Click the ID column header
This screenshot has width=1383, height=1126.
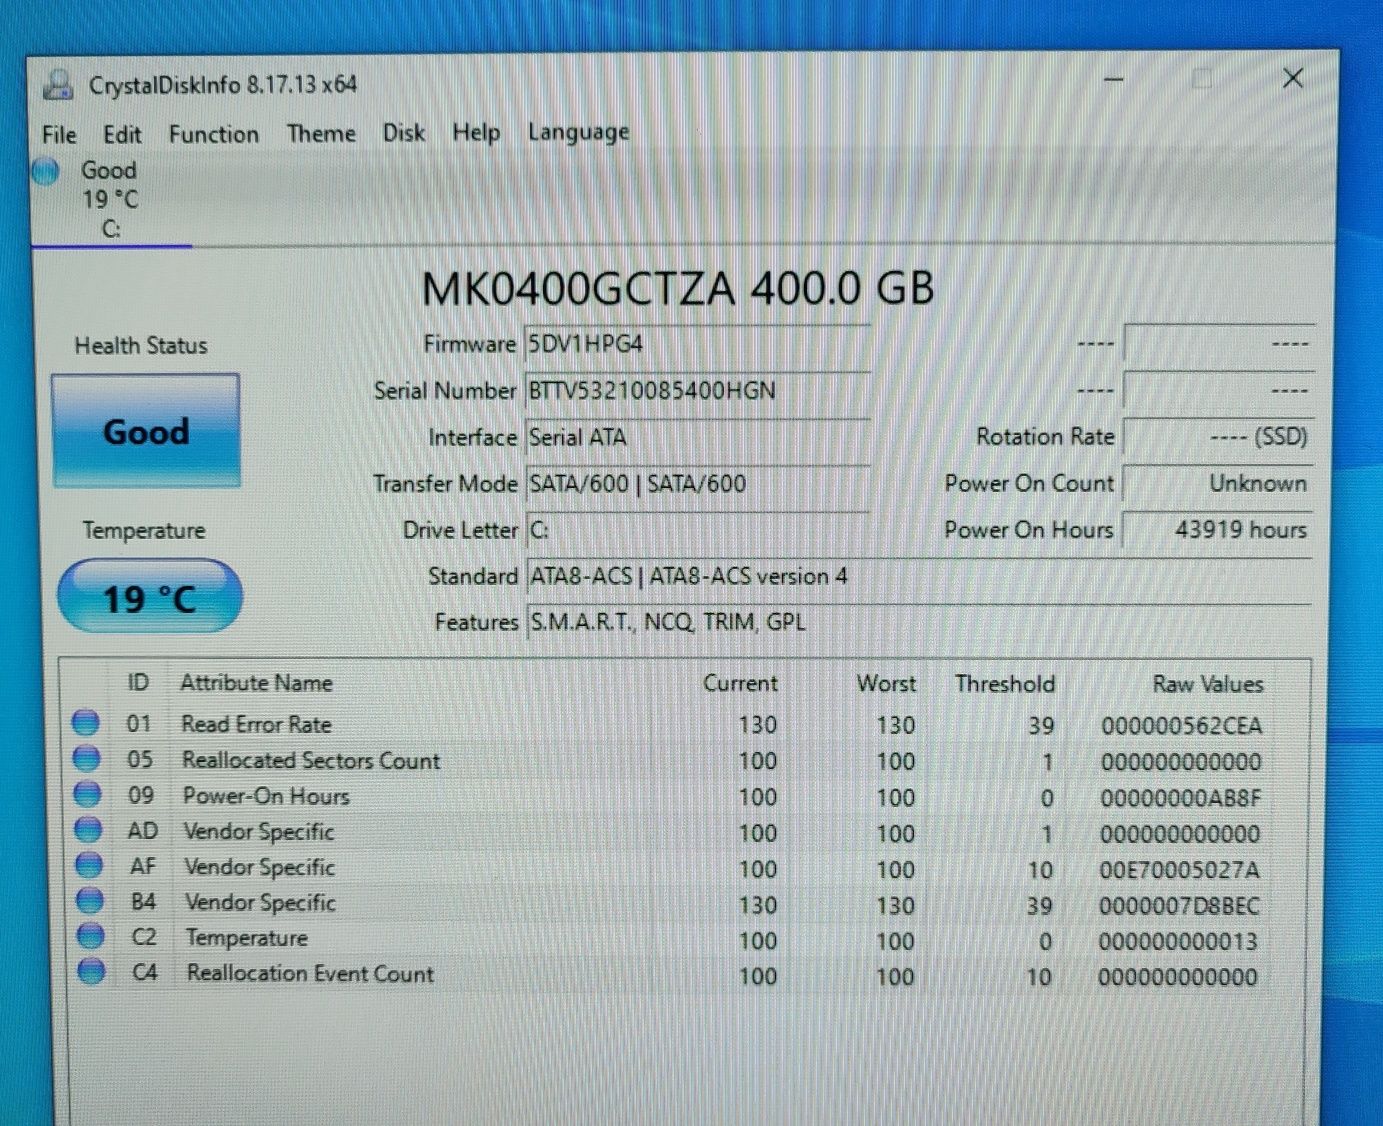click(138, 683)
